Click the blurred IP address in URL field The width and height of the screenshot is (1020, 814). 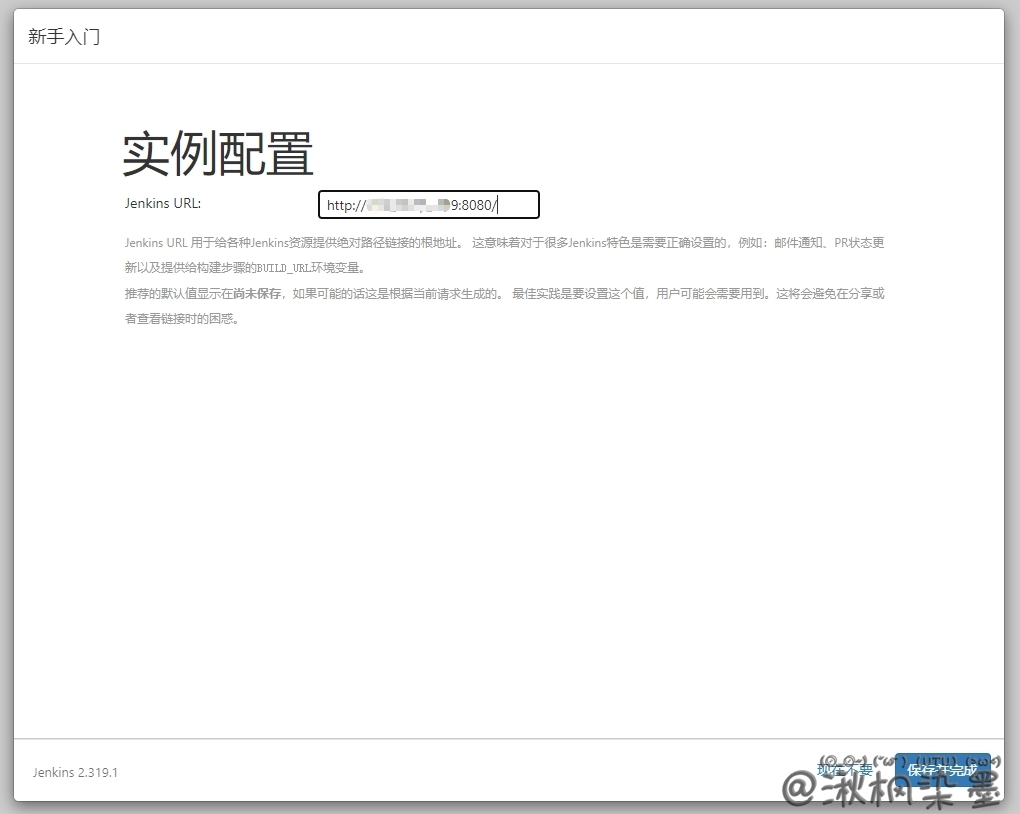(408, 206)
